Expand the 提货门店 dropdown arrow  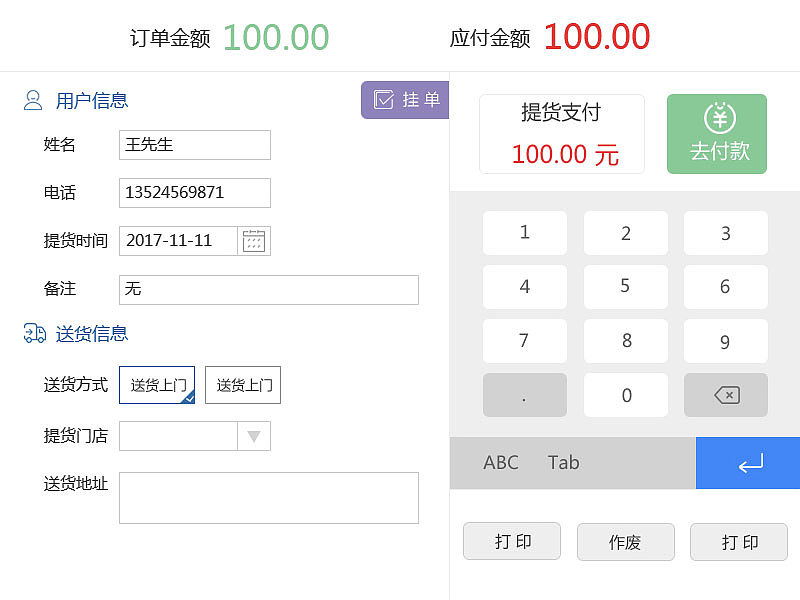254,436
